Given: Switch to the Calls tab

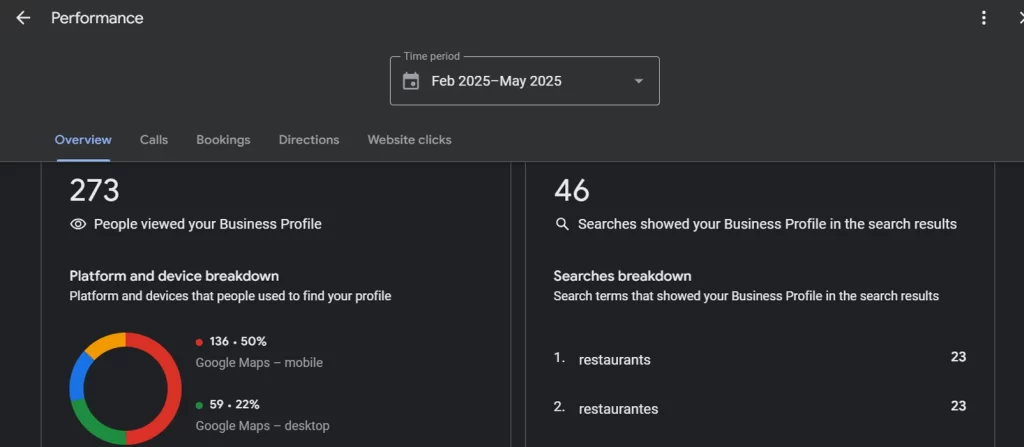Looking at the screenshot, I should [154, 140].
